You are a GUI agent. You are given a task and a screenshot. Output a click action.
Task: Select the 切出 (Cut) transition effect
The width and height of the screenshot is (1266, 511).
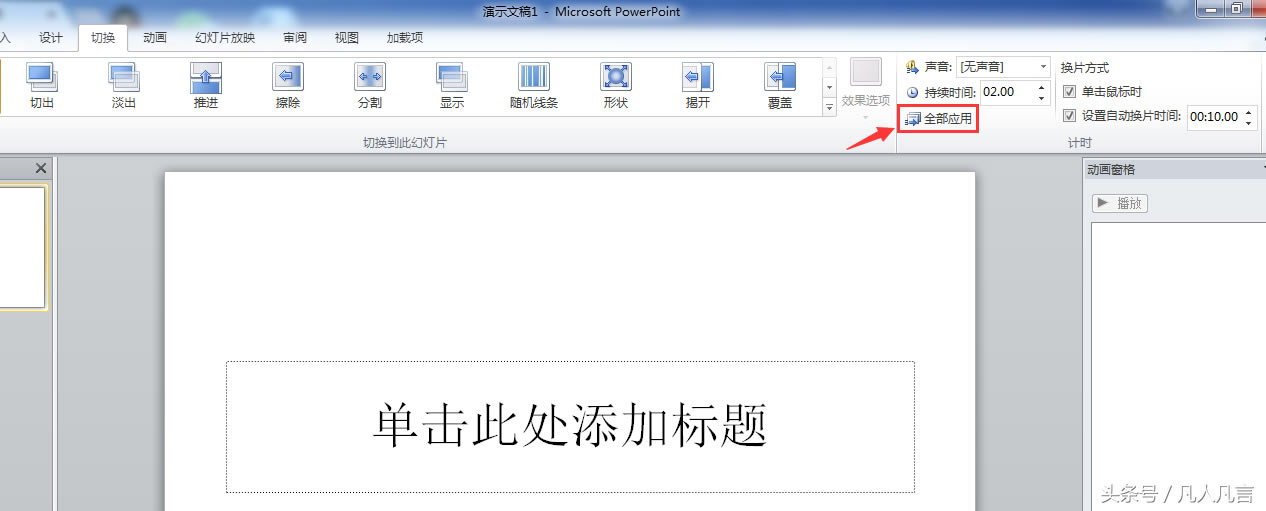[x=42, y=85]
